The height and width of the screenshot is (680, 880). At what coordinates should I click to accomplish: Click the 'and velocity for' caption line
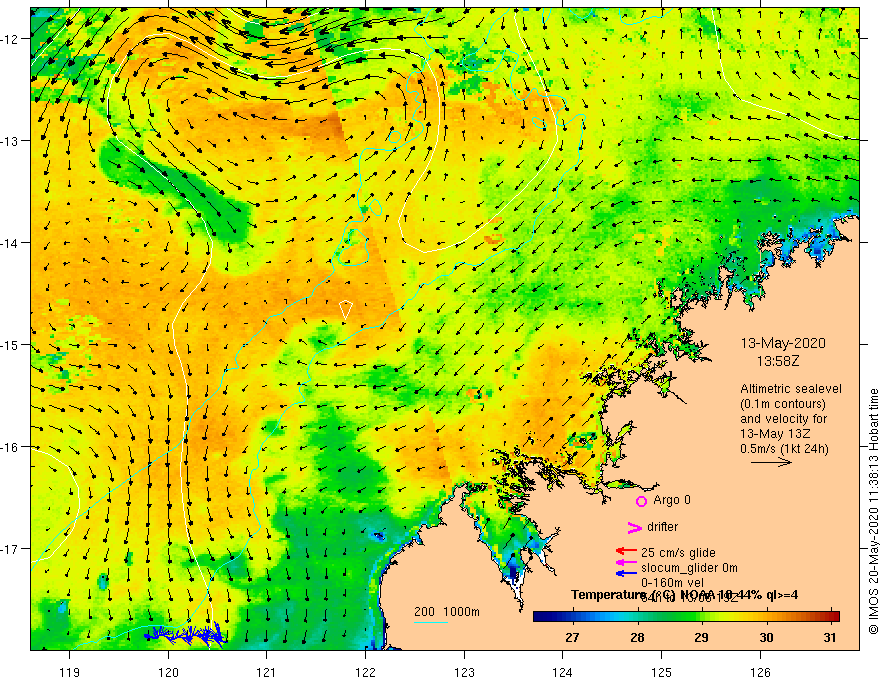point(783,419)
